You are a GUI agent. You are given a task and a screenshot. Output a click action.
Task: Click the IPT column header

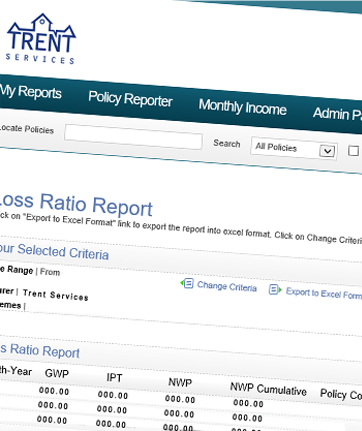[x=114, y=378]
